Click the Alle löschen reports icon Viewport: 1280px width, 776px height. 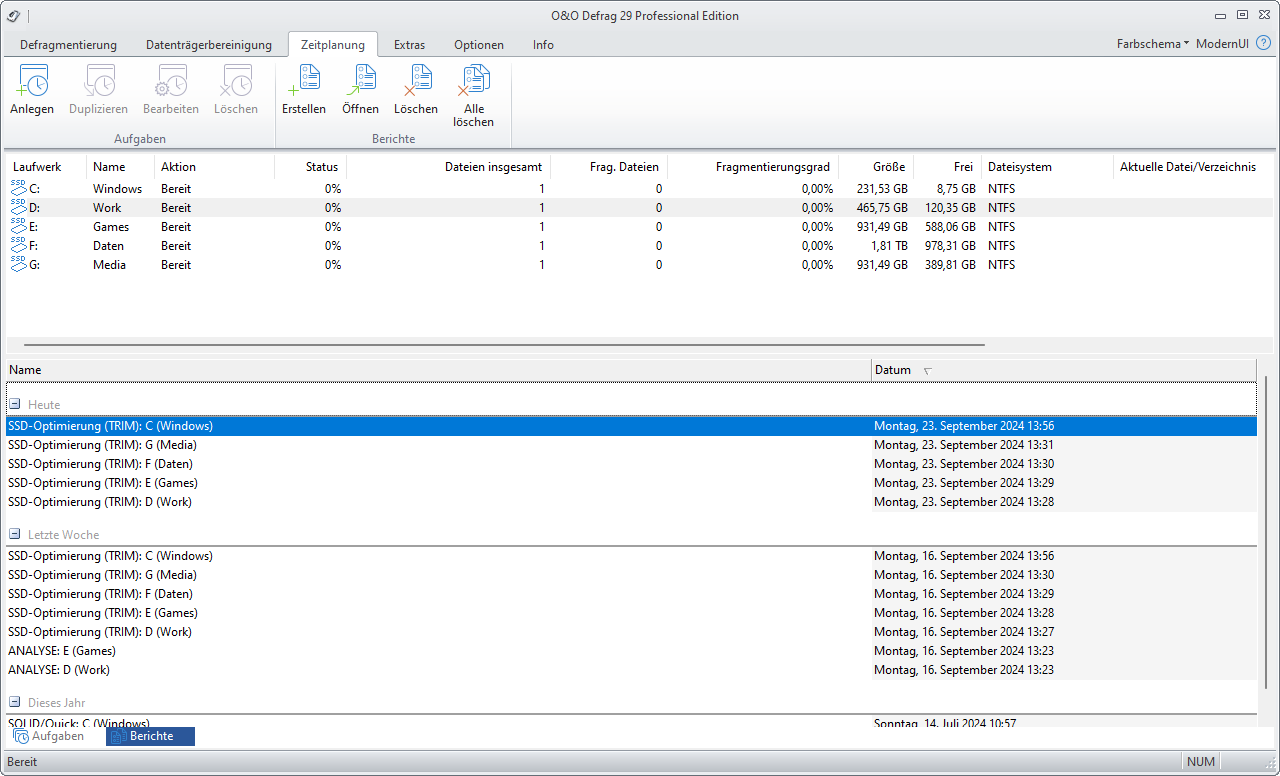pos(474,80)
